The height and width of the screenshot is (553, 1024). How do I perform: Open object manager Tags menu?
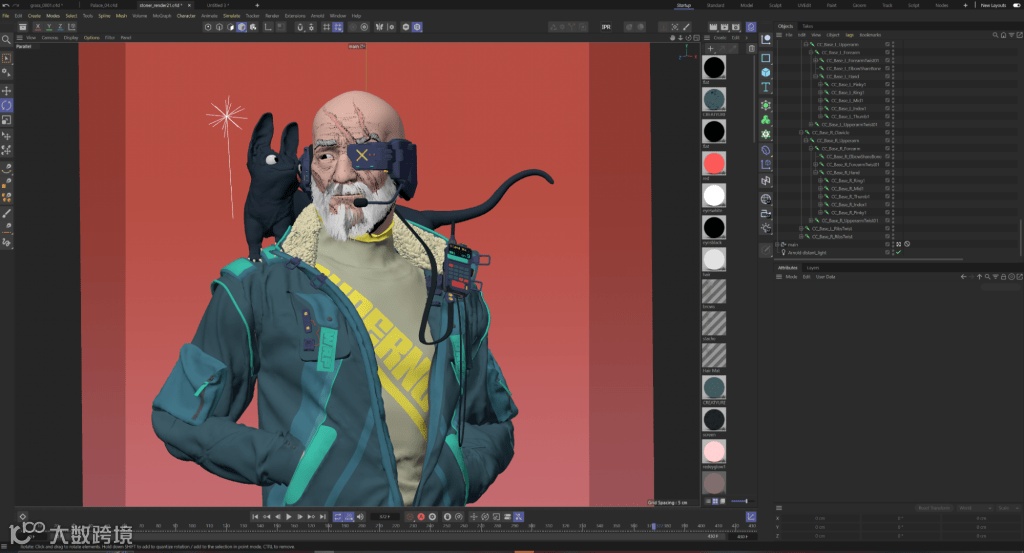click(849, 35)
